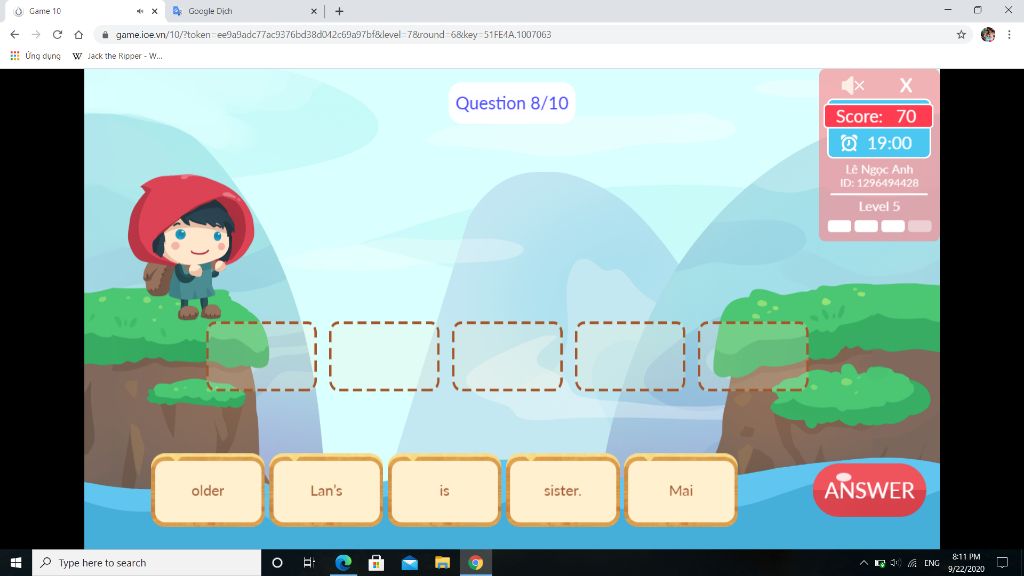The height and width of the screenshot is (576, 1024).
Task: Click the last empty dashed answer slot
Action: tap(753, 356)
